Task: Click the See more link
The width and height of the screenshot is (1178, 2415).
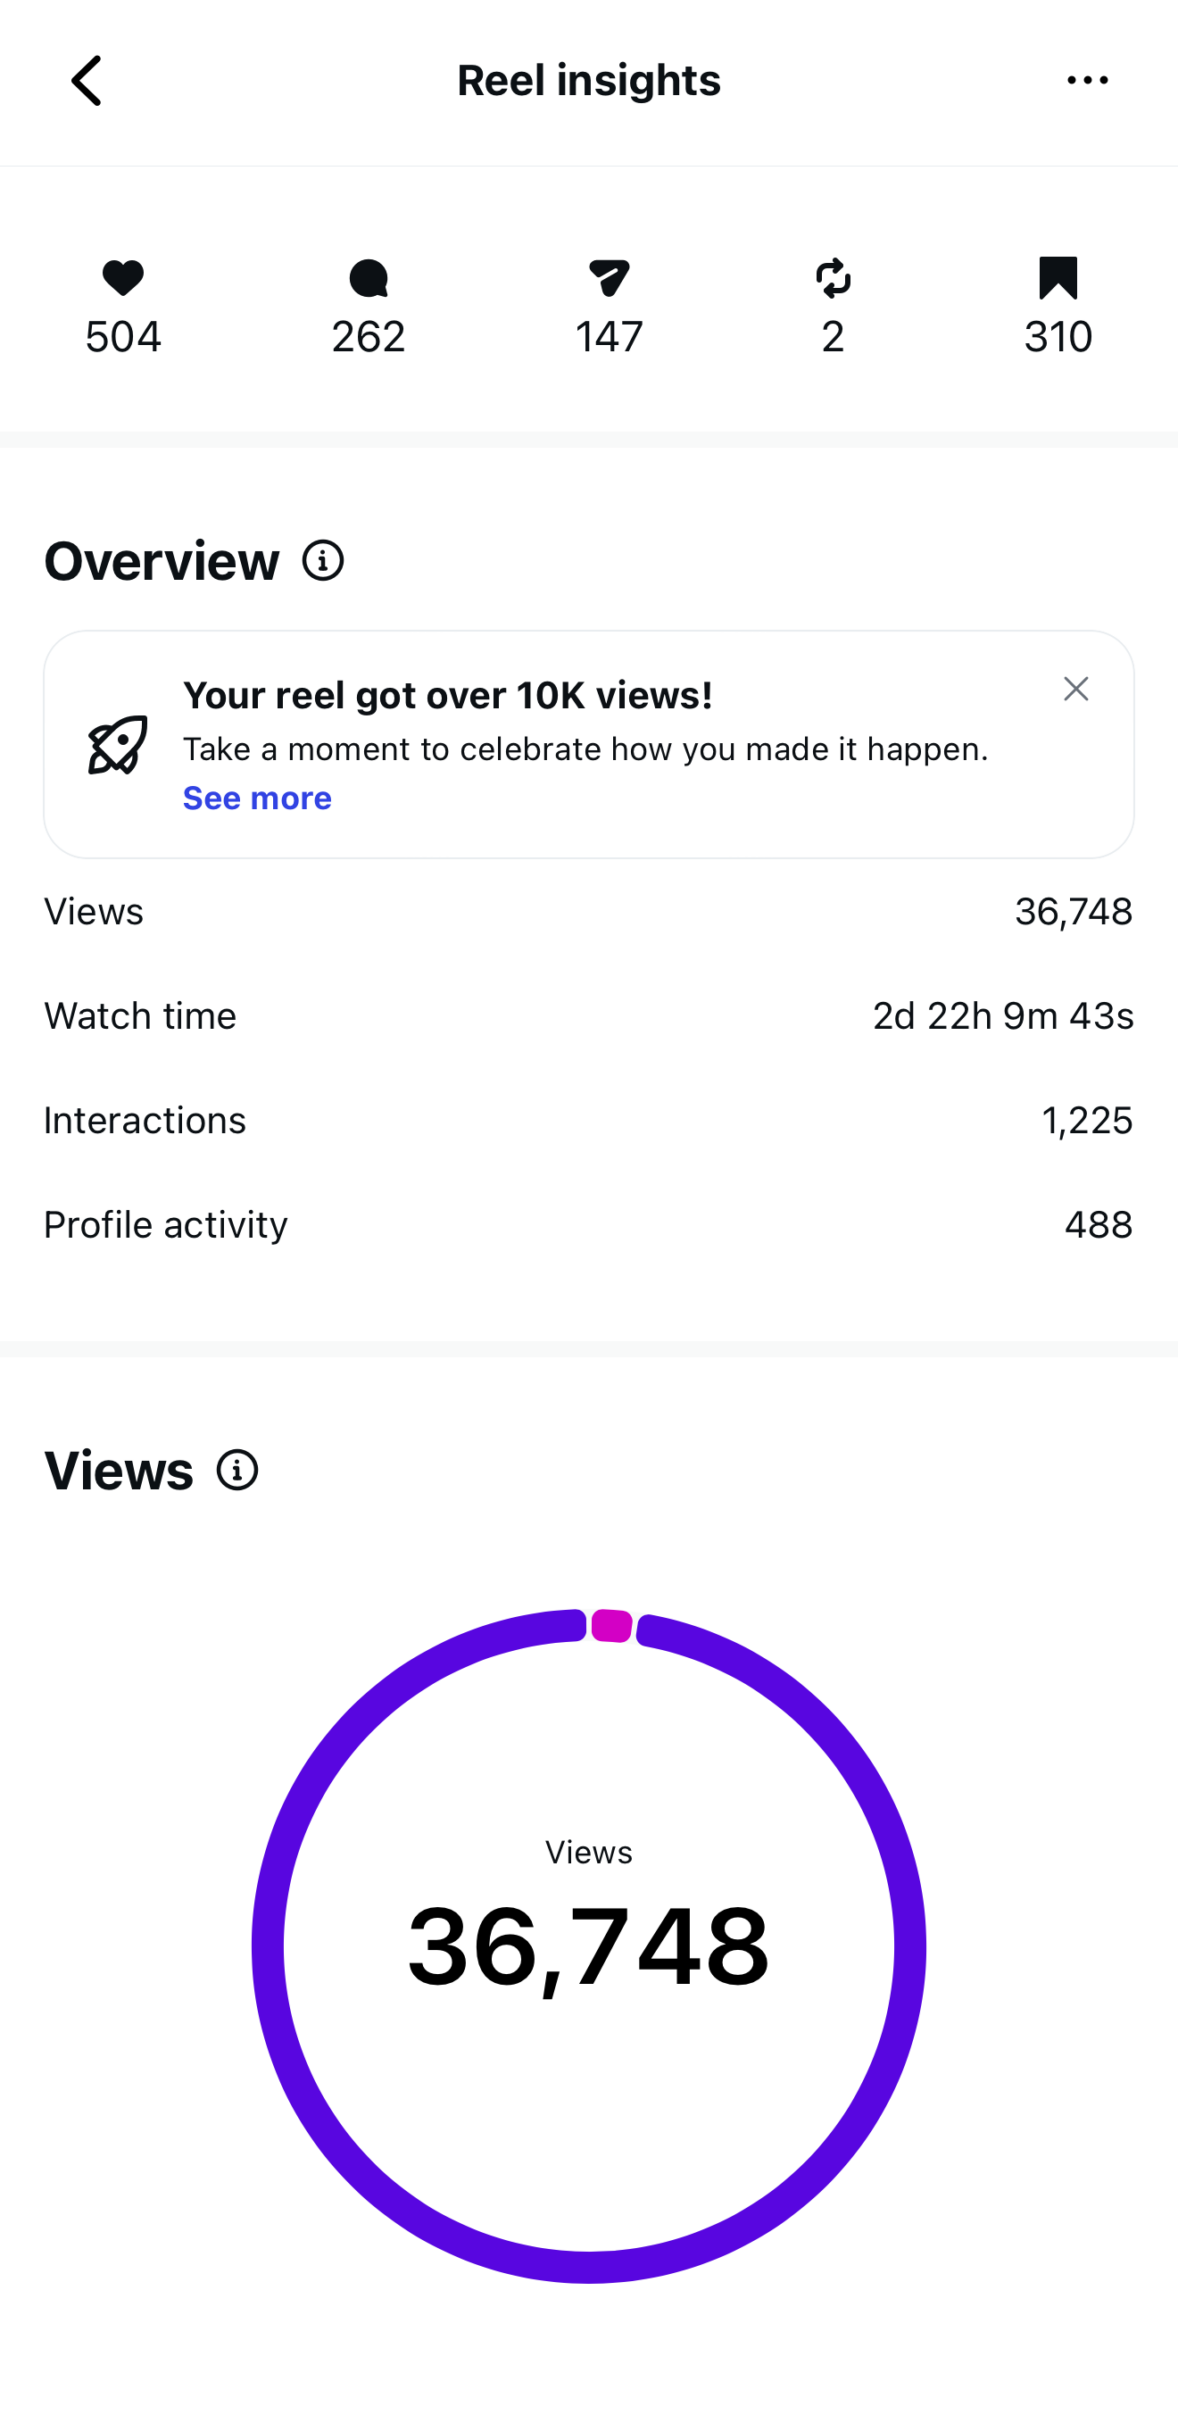Action: pyautogui.click(x=257, y=798)
